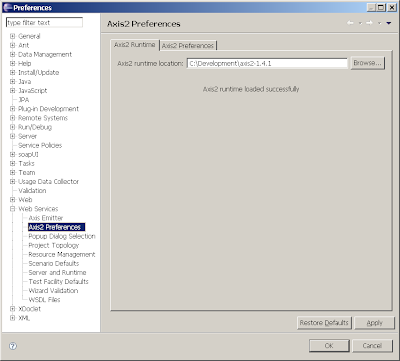This screenshot has width=400, height=361.
Task: Click 'Axis2 runtime loaded successfully' message
Action: pyautogui.click(x=251, y=89)
